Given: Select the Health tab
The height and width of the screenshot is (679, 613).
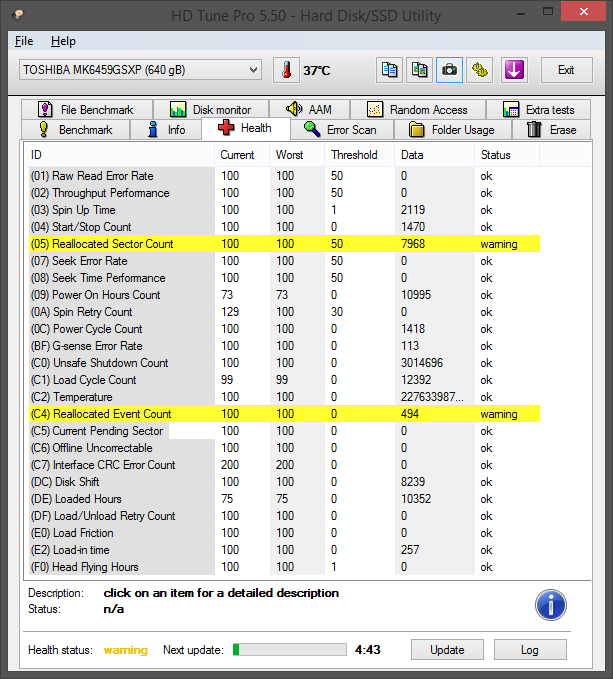Looking at the screenshot, I should click(245, 128).
